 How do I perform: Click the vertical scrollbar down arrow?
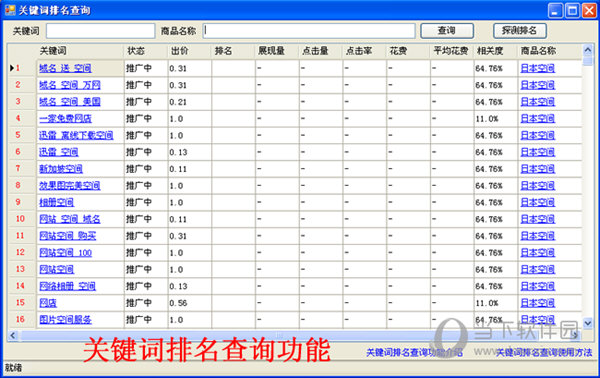(588, 323)
